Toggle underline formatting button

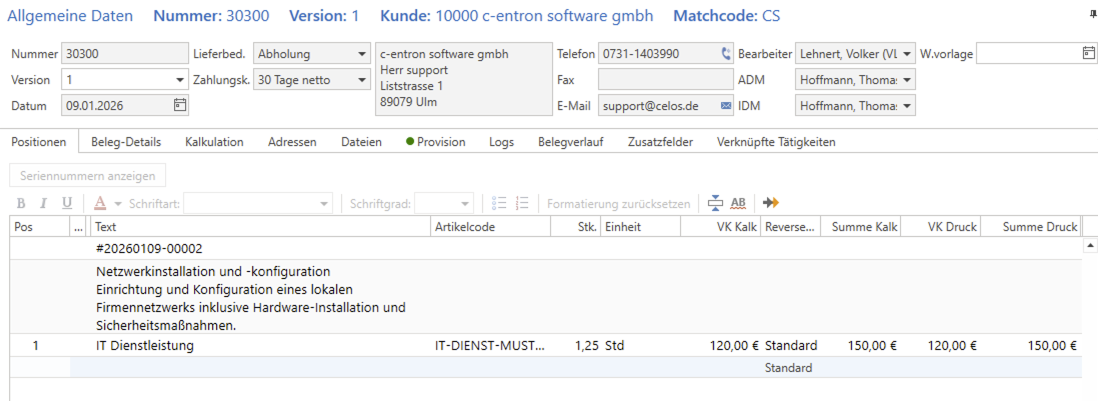pos(67,203)
